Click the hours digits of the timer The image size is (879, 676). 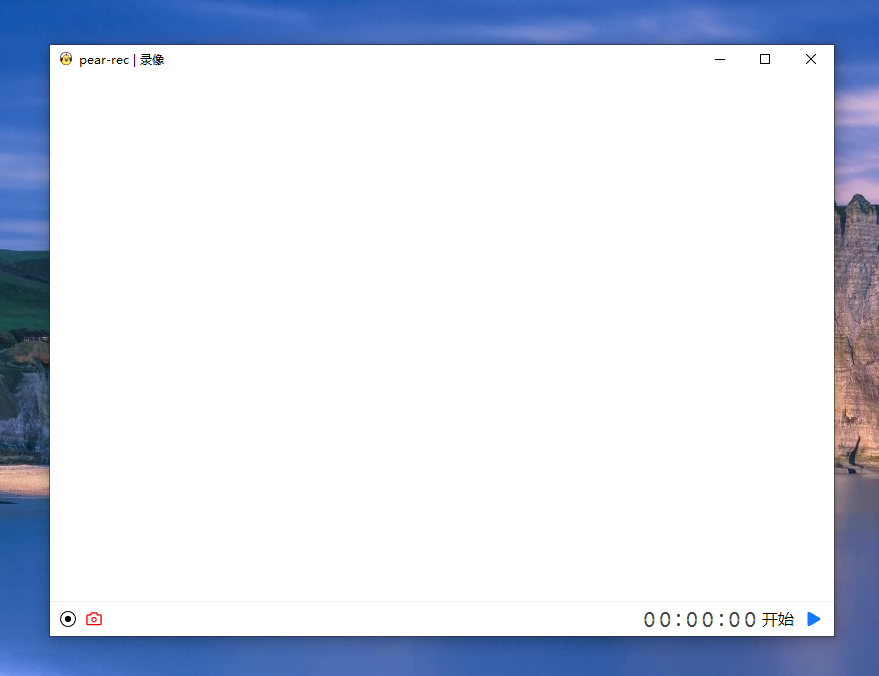pos(657,620)
